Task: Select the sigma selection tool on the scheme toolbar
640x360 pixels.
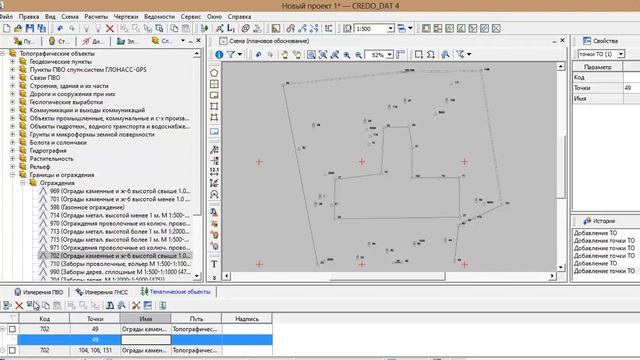Action: tap(431, 54)
